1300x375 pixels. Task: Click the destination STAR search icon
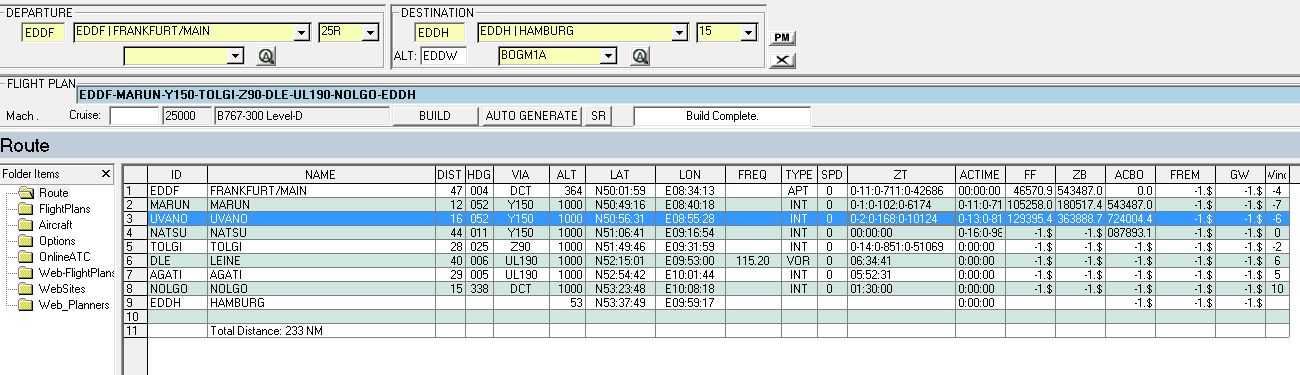[x=640, y=56]
